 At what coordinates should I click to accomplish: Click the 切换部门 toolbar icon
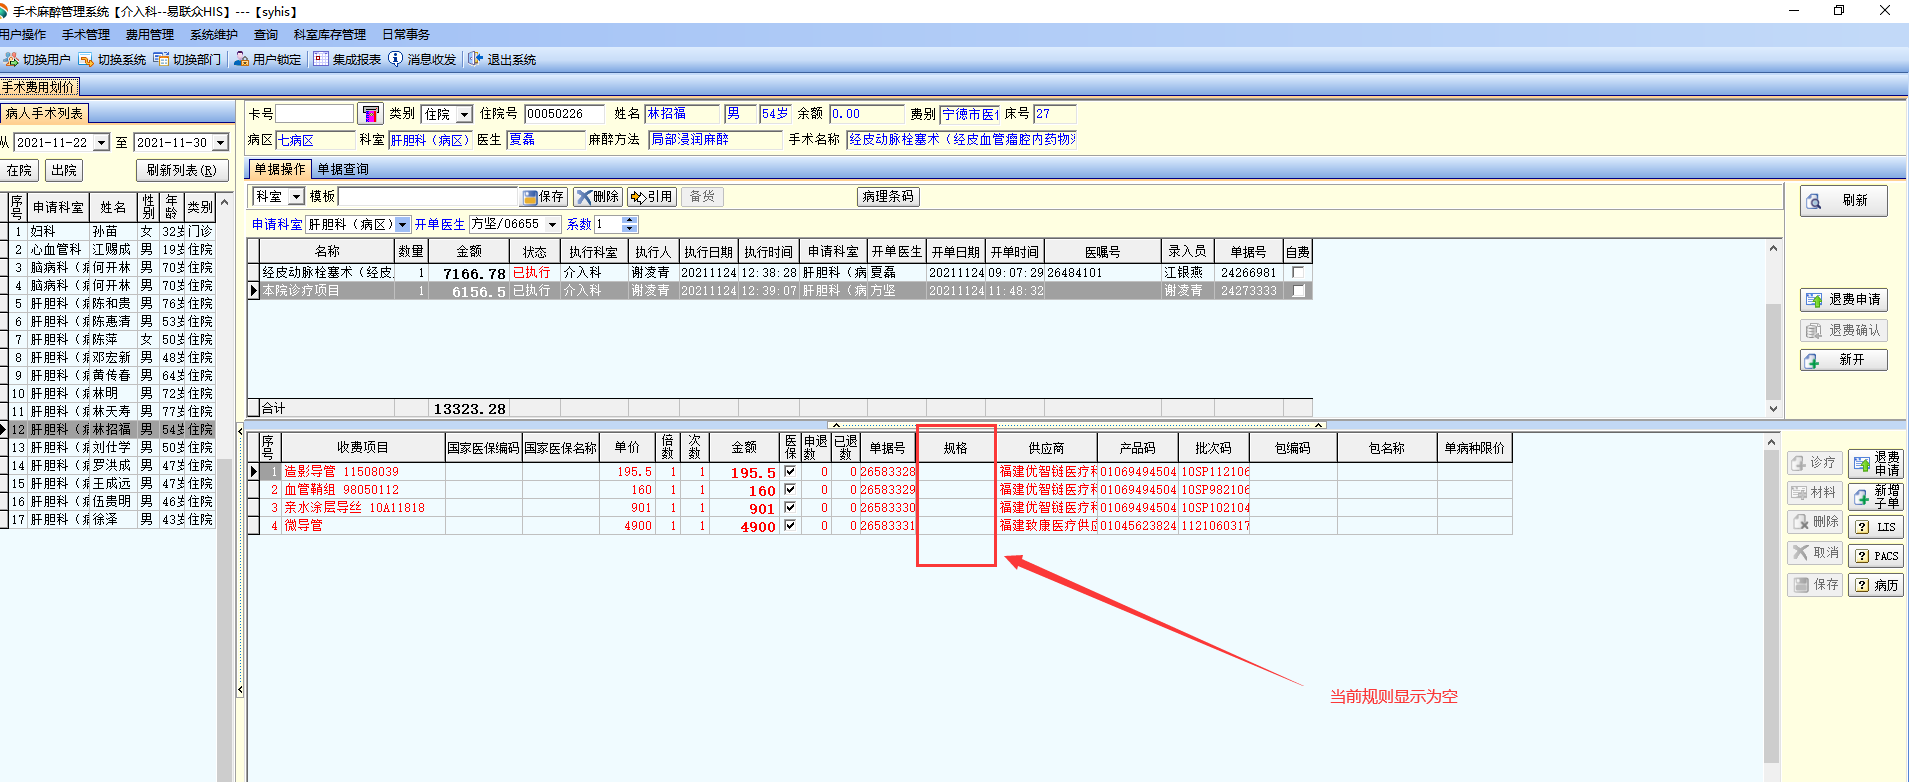pos(161,60)
